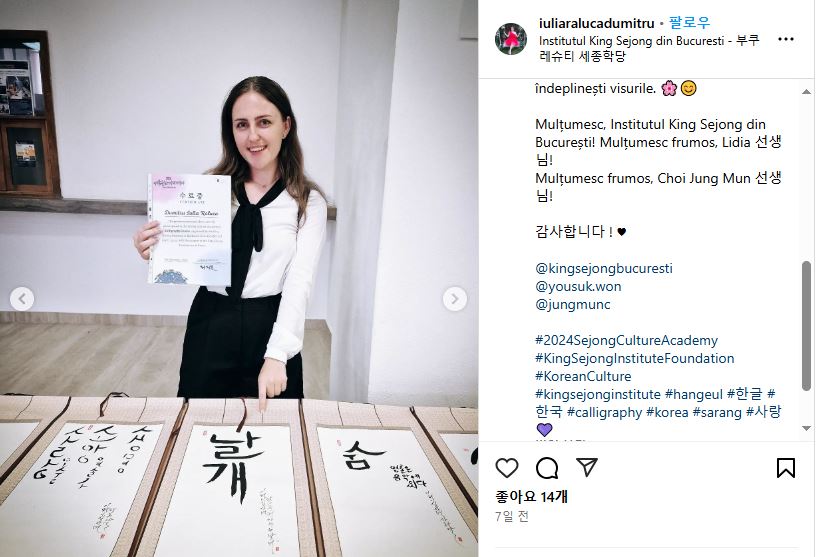The height and width of the screenshot is (557, 818).
Task: Open iuliaralucadumitru username link
Action: (x=597, y=23)
